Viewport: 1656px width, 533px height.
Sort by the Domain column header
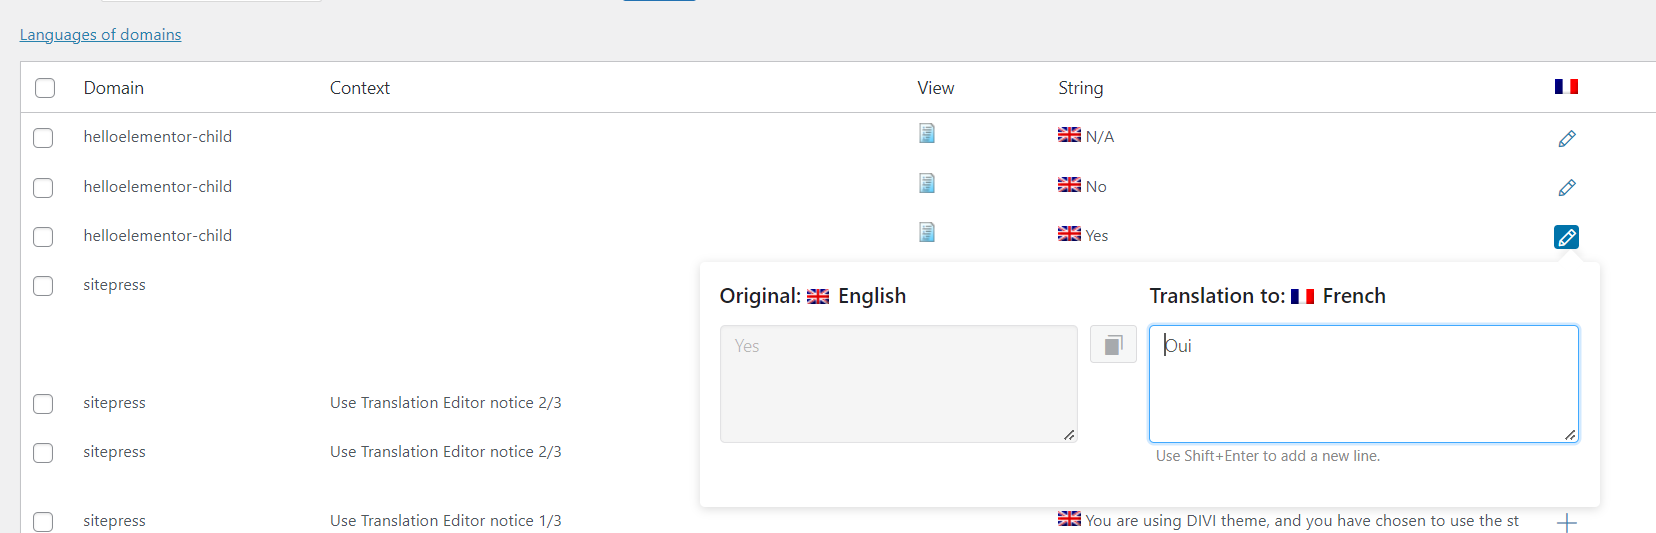coord(114,88)
